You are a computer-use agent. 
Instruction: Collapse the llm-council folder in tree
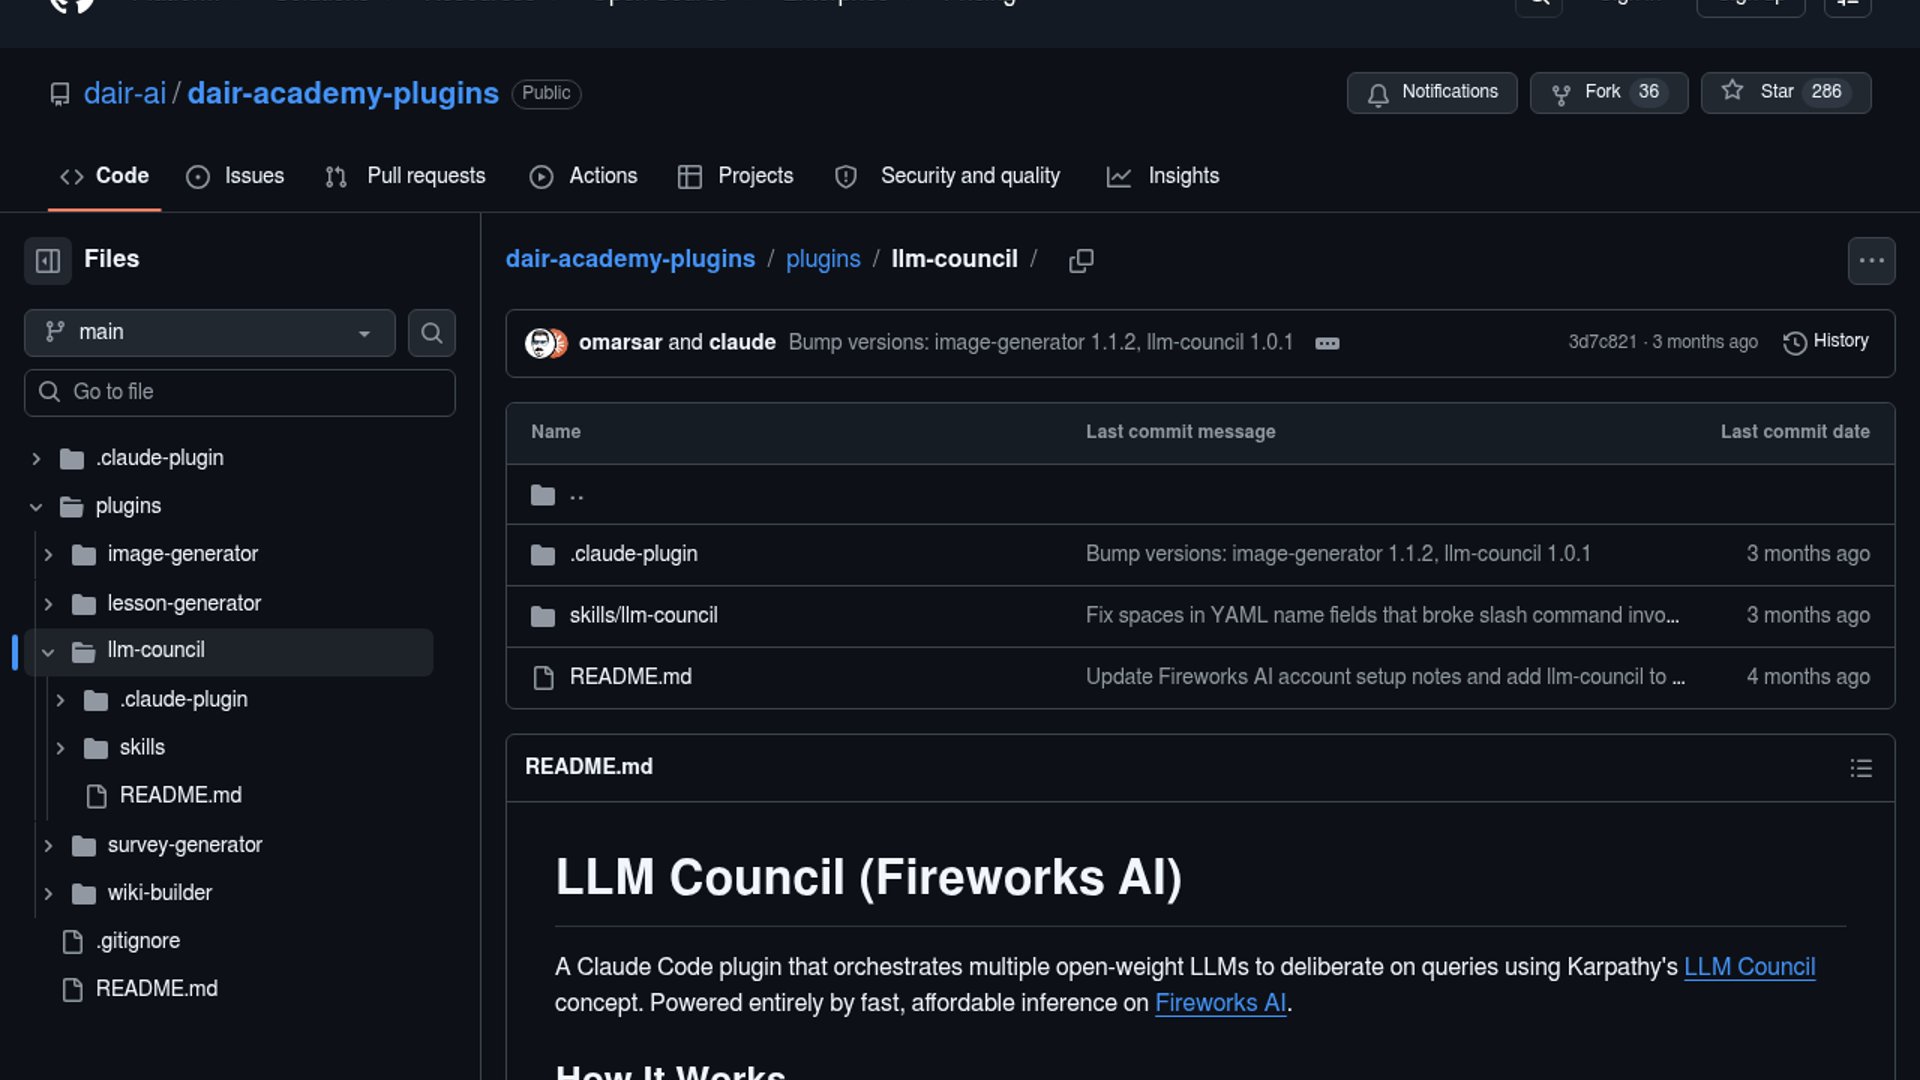tap(48, 652)
